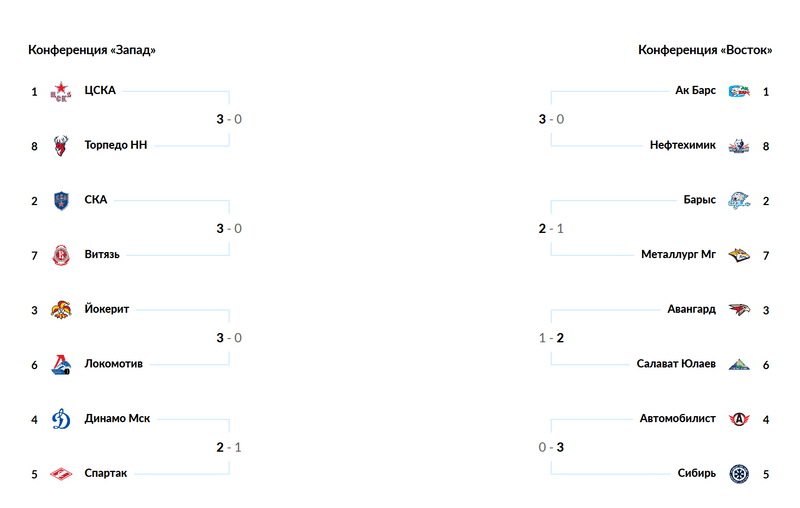Click the Avtomobilist team logo

(738, 419)
